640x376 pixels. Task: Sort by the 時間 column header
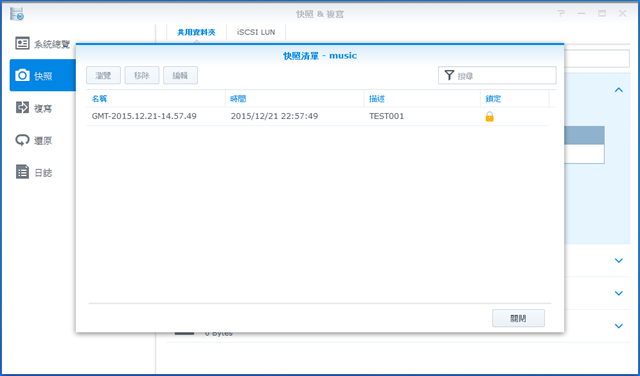pos(294,99)
